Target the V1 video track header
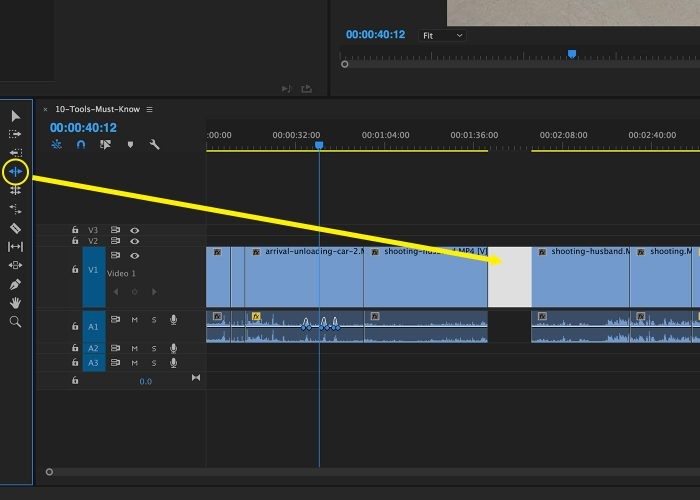 pos(93,277)
